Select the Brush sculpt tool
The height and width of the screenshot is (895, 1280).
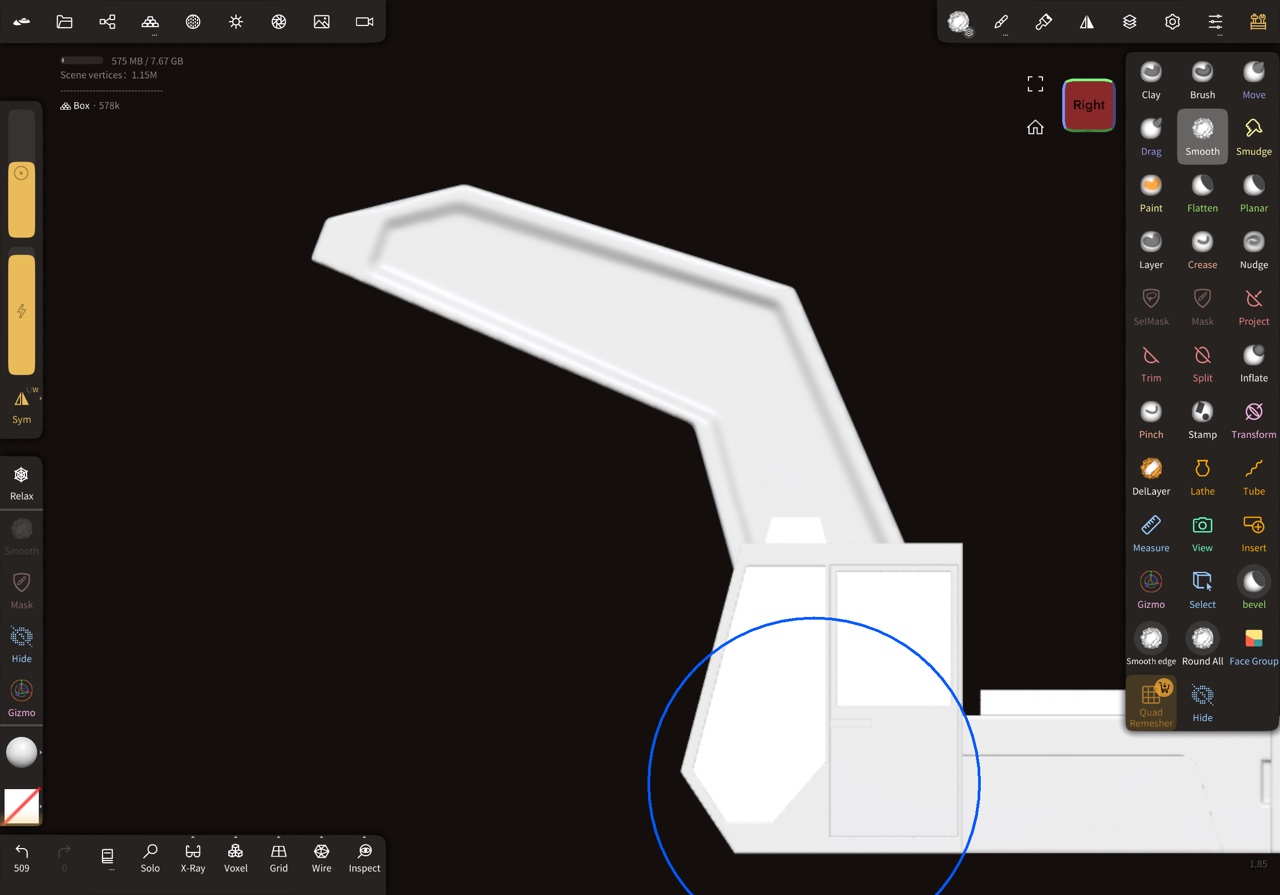[1202, 79]
